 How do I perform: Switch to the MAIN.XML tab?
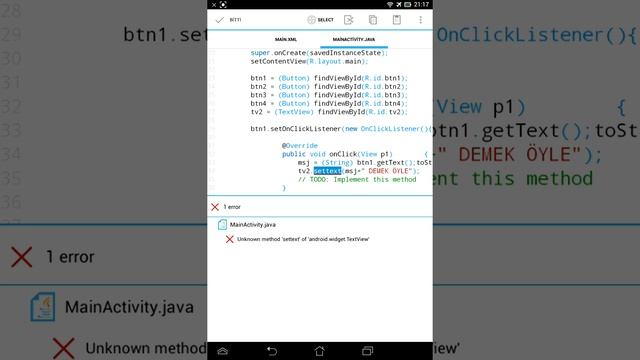coord(286,39)
